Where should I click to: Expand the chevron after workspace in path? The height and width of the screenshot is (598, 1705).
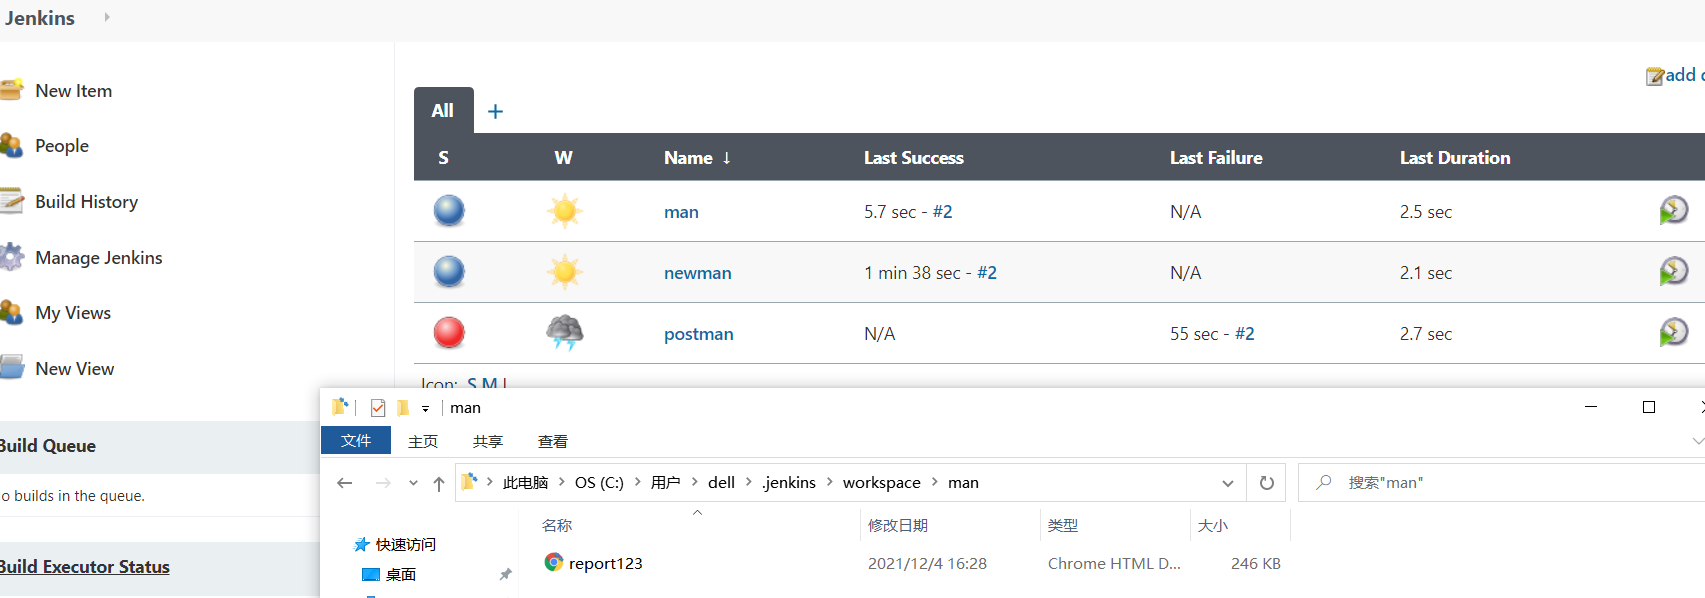(x=935, y=482)
